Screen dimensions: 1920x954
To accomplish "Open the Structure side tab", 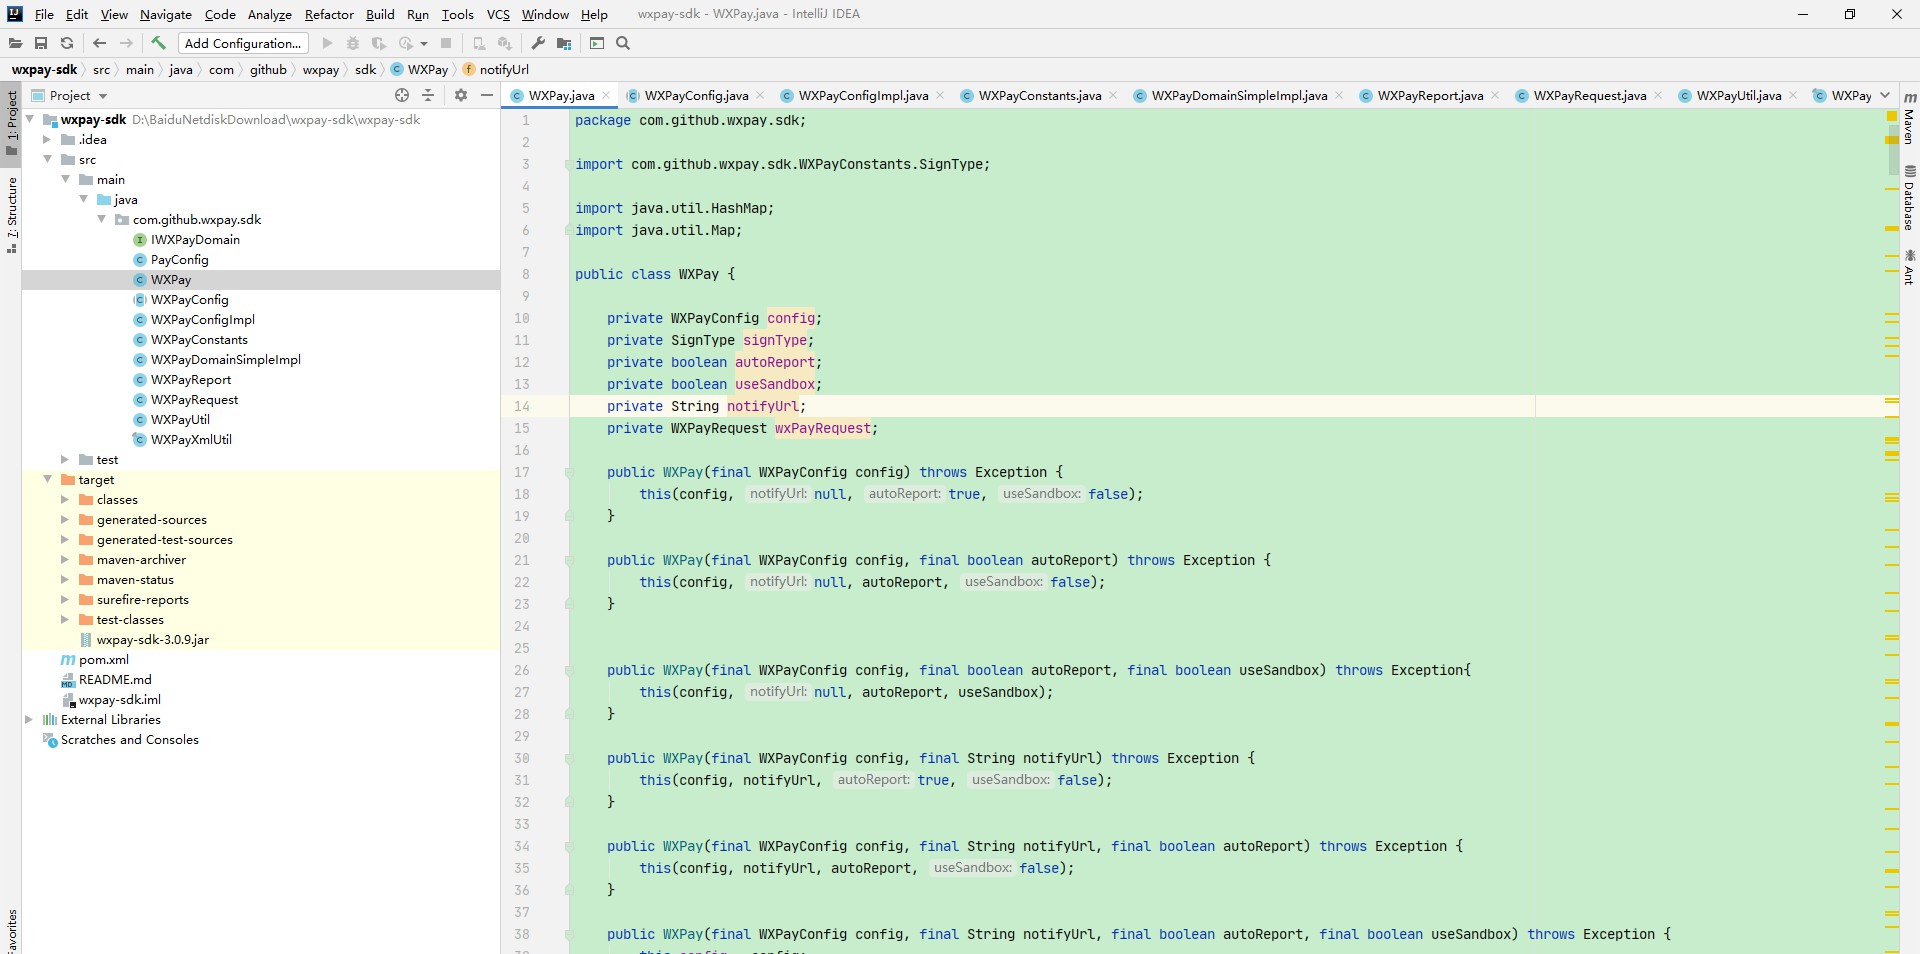I will pyautogui.click(x=11, y=214).
